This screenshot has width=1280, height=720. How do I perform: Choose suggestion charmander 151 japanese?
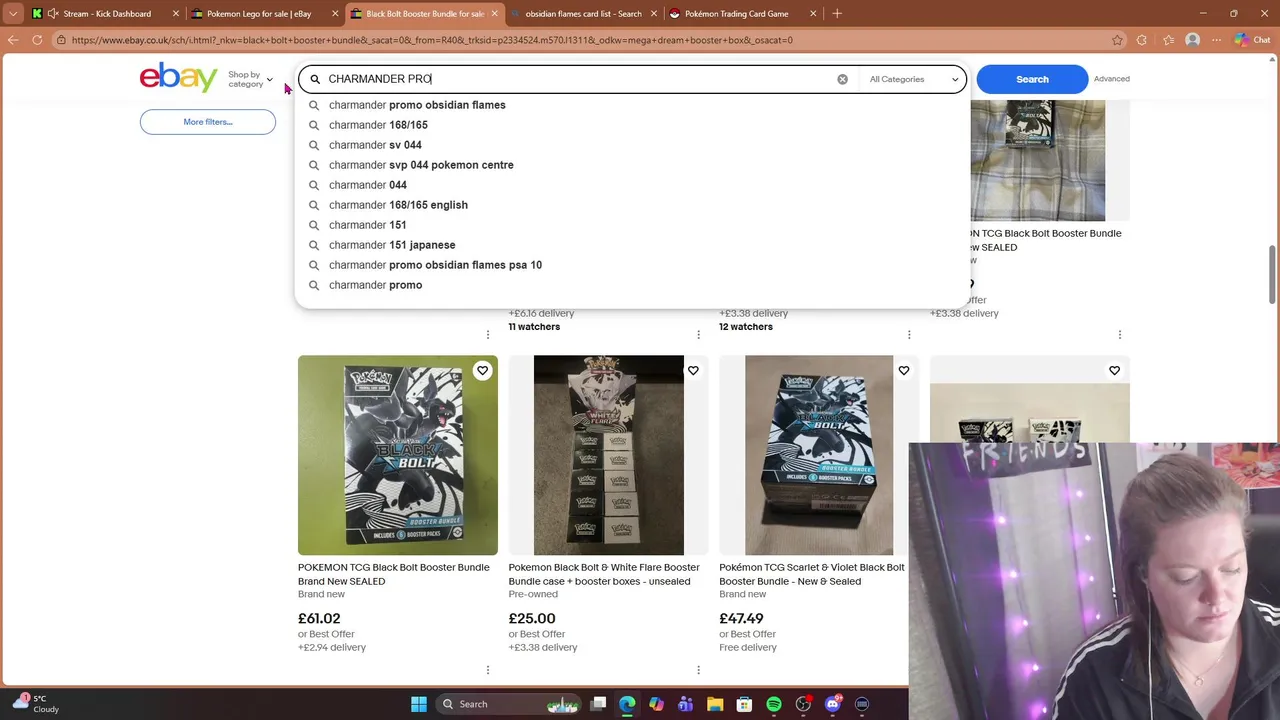tap(392, 245)
